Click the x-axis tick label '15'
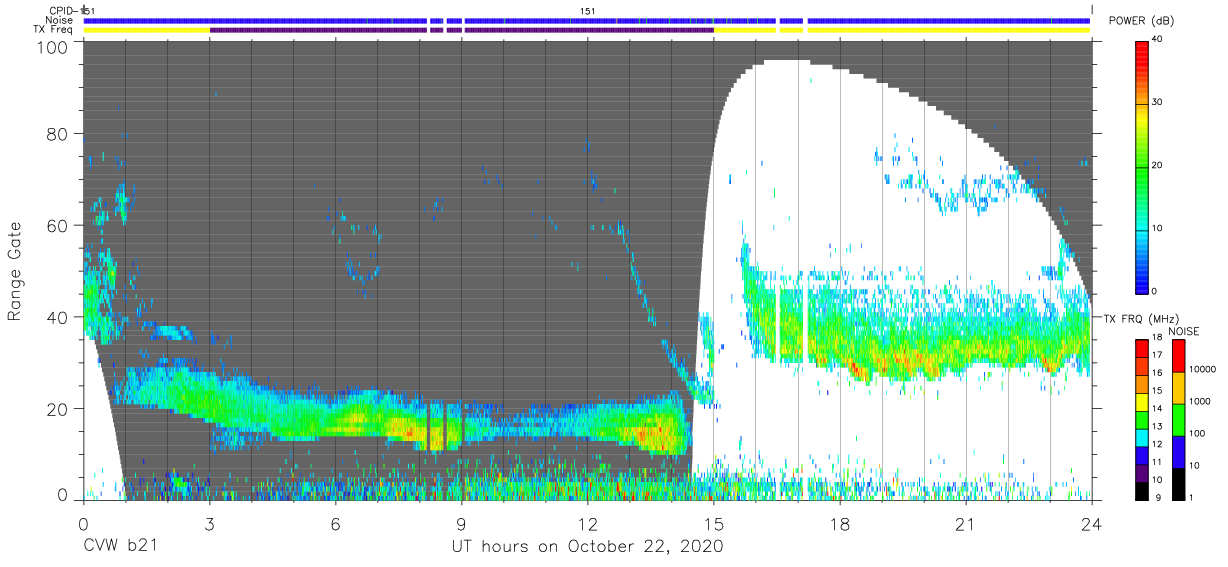 (714, 523)
